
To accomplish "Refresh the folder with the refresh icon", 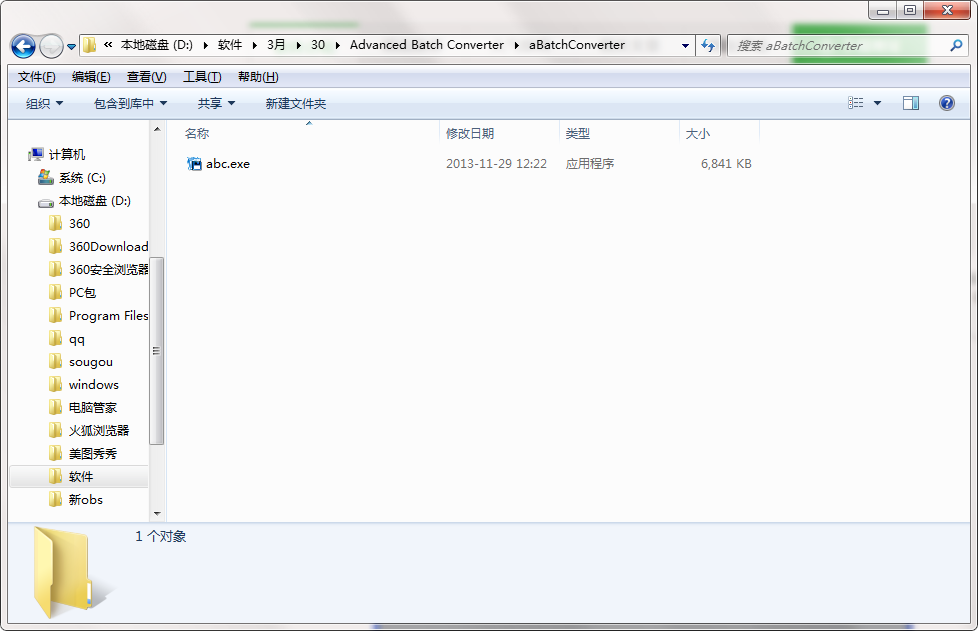I will point(708,46).
